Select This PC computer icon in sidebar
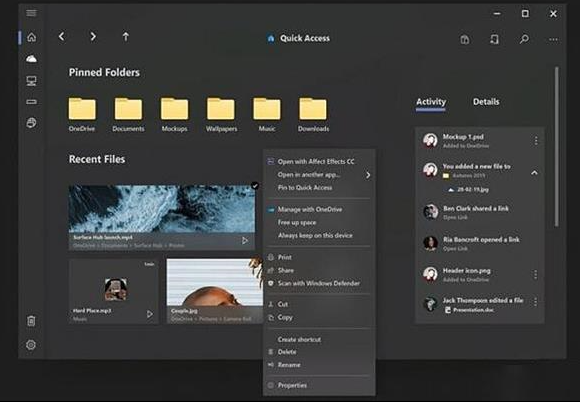The image size is (580, 404). (31, 81)
